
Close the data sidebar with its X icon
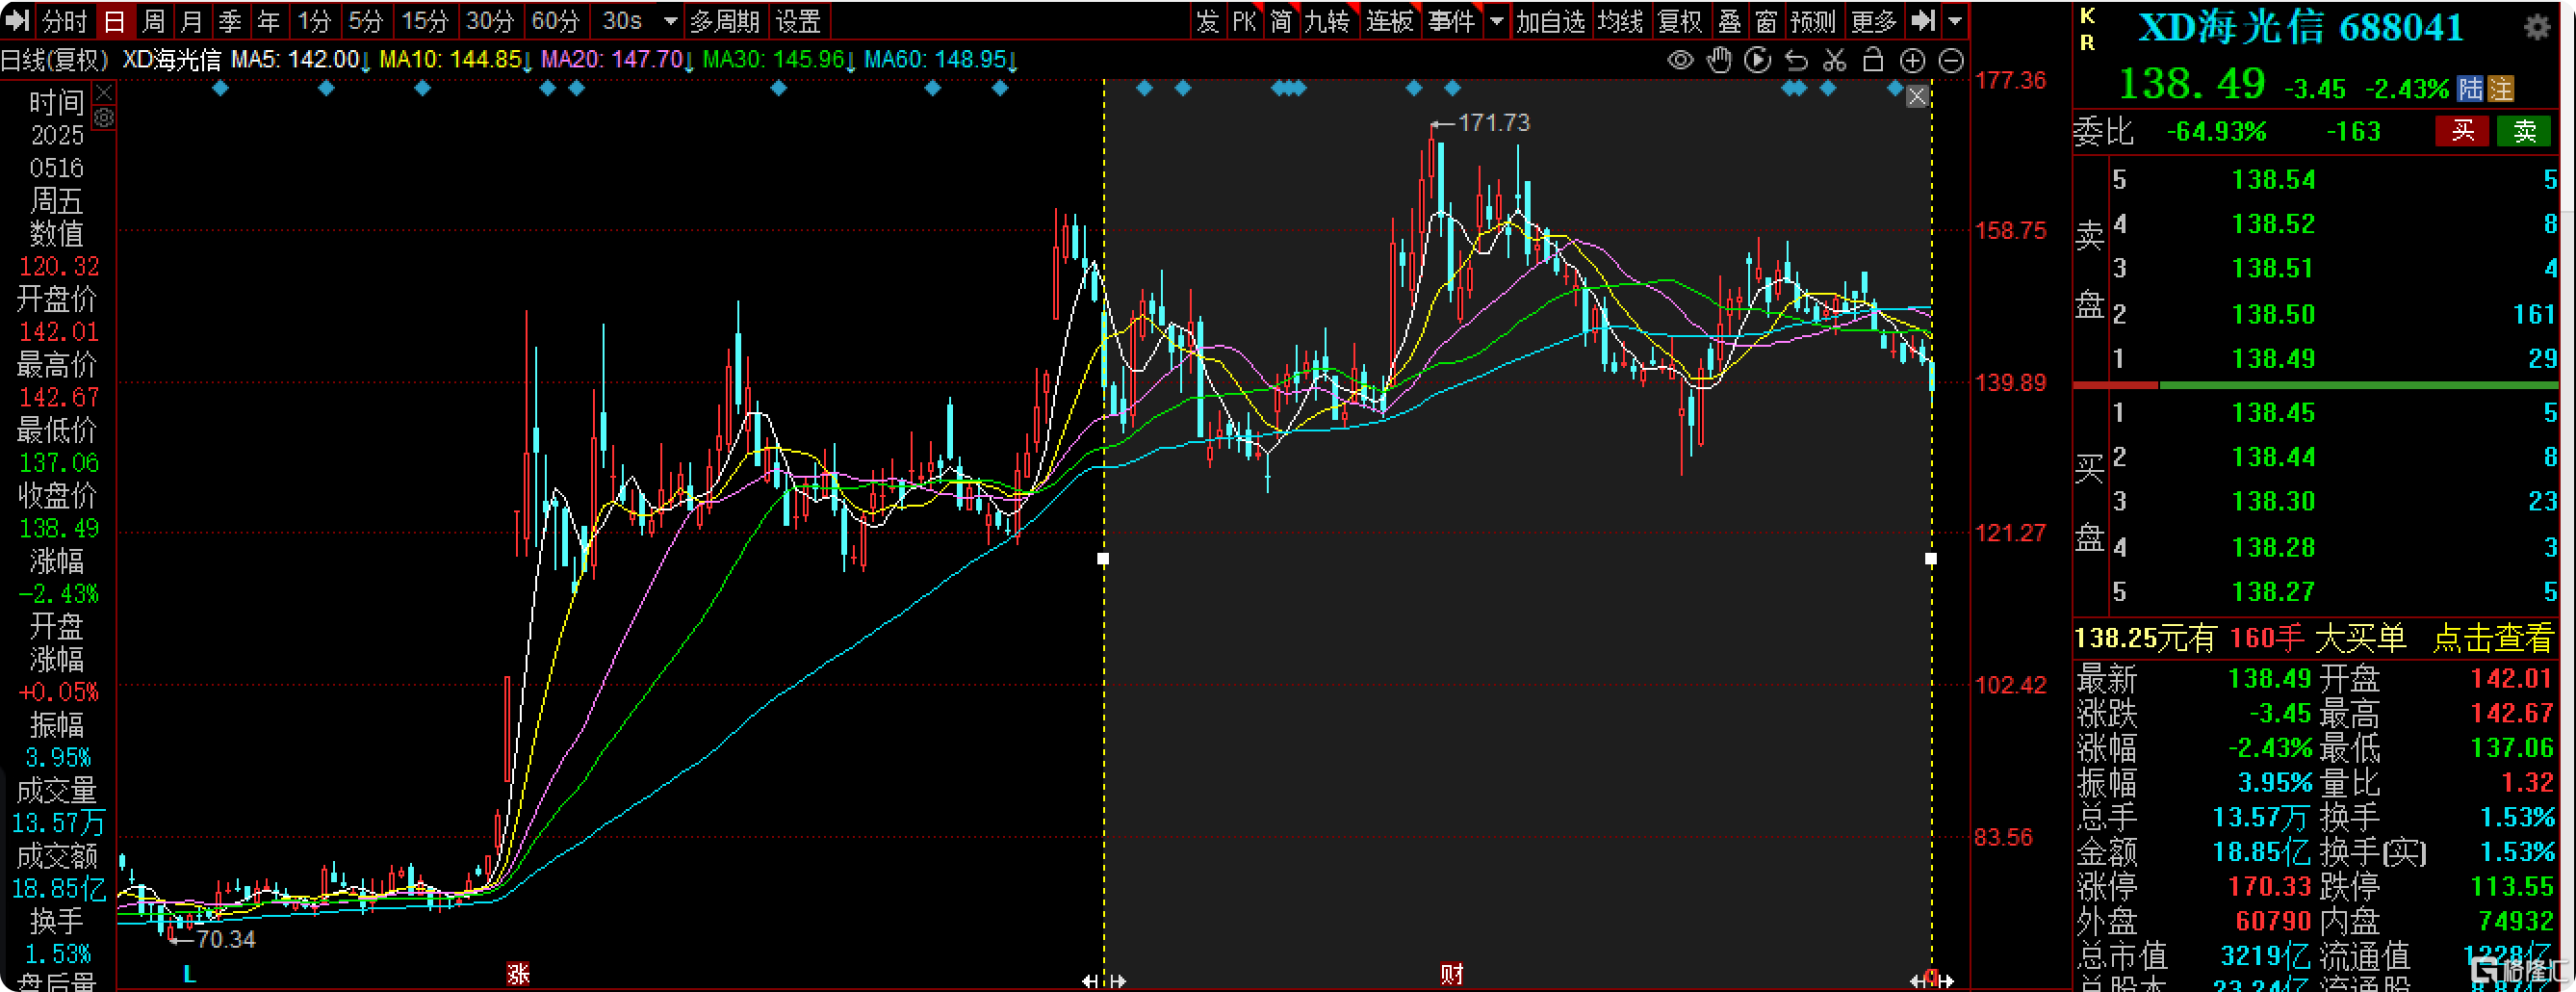104,93
